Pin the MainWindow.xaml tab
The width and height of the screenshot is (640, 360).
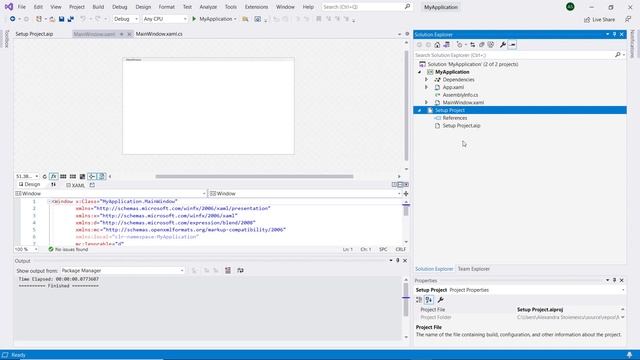122,34
